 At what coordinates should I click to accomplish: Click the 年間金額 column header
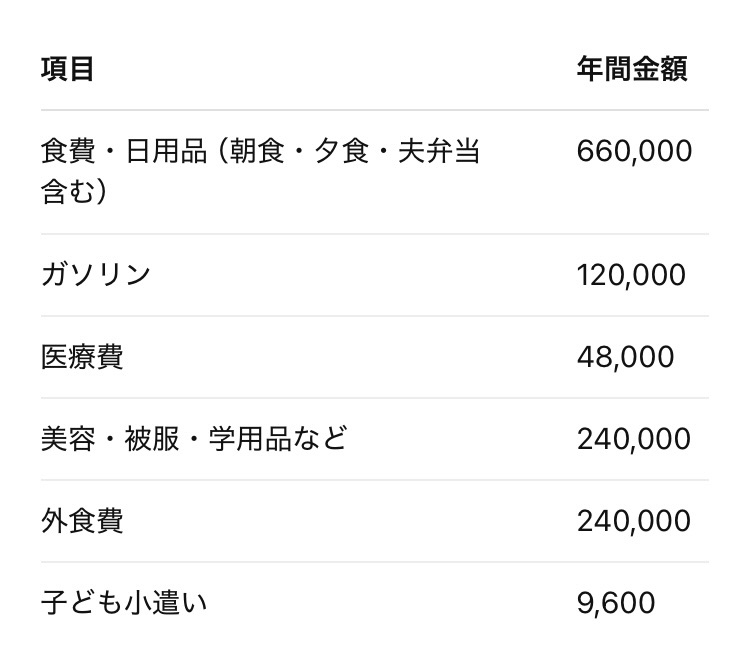click(x=631, y=70)
